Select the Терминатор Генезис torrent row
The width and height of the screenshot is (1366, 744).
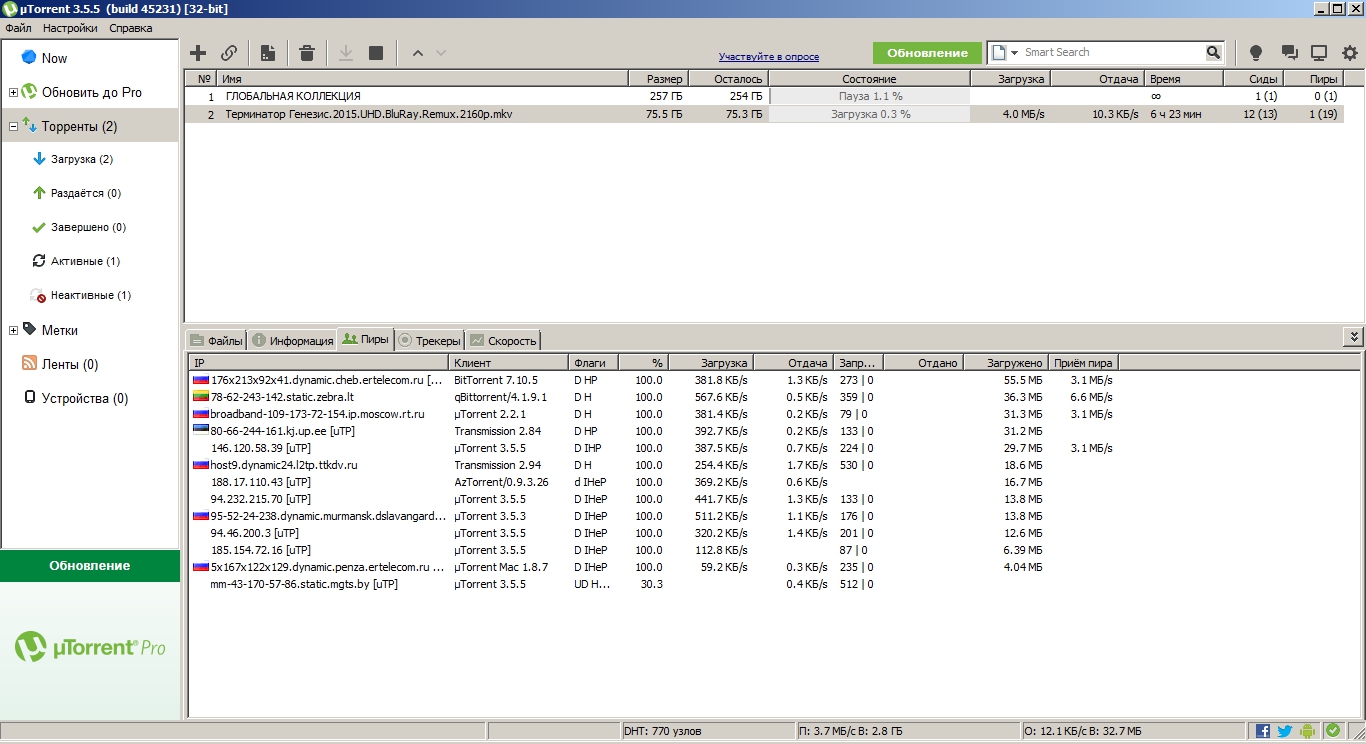pos(763,114)
